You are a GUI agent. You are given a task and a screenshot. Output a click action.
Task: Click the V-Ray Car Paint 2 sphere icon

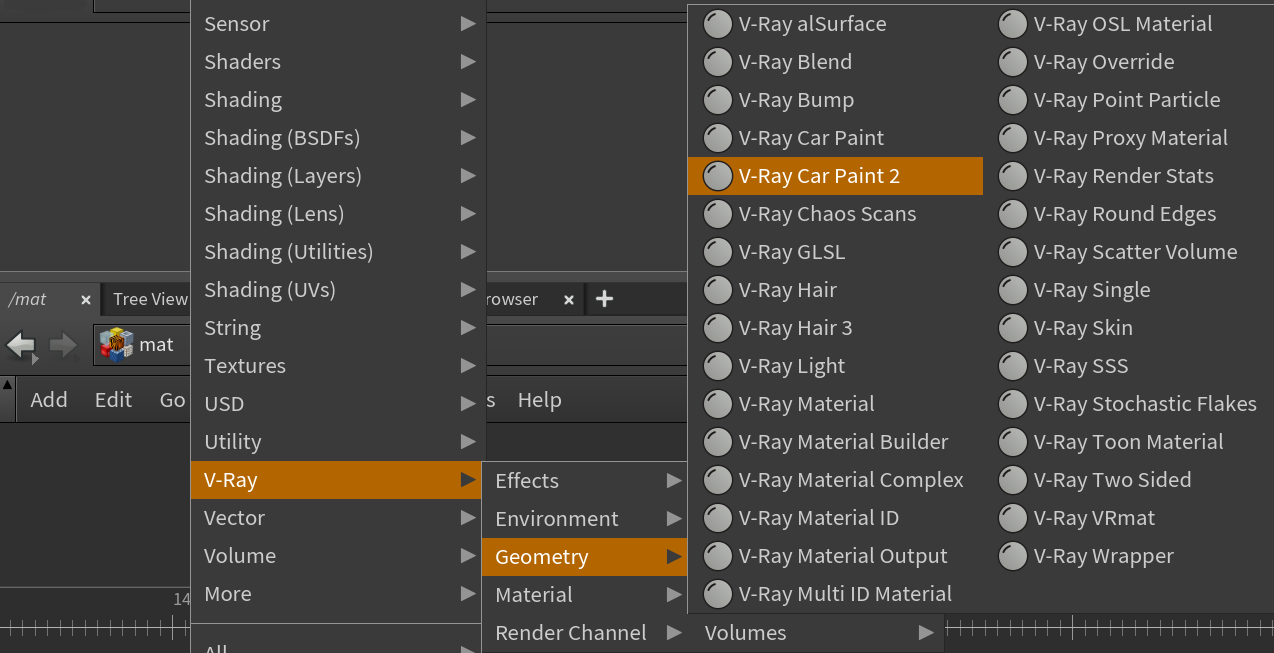[x=718, y=176]
